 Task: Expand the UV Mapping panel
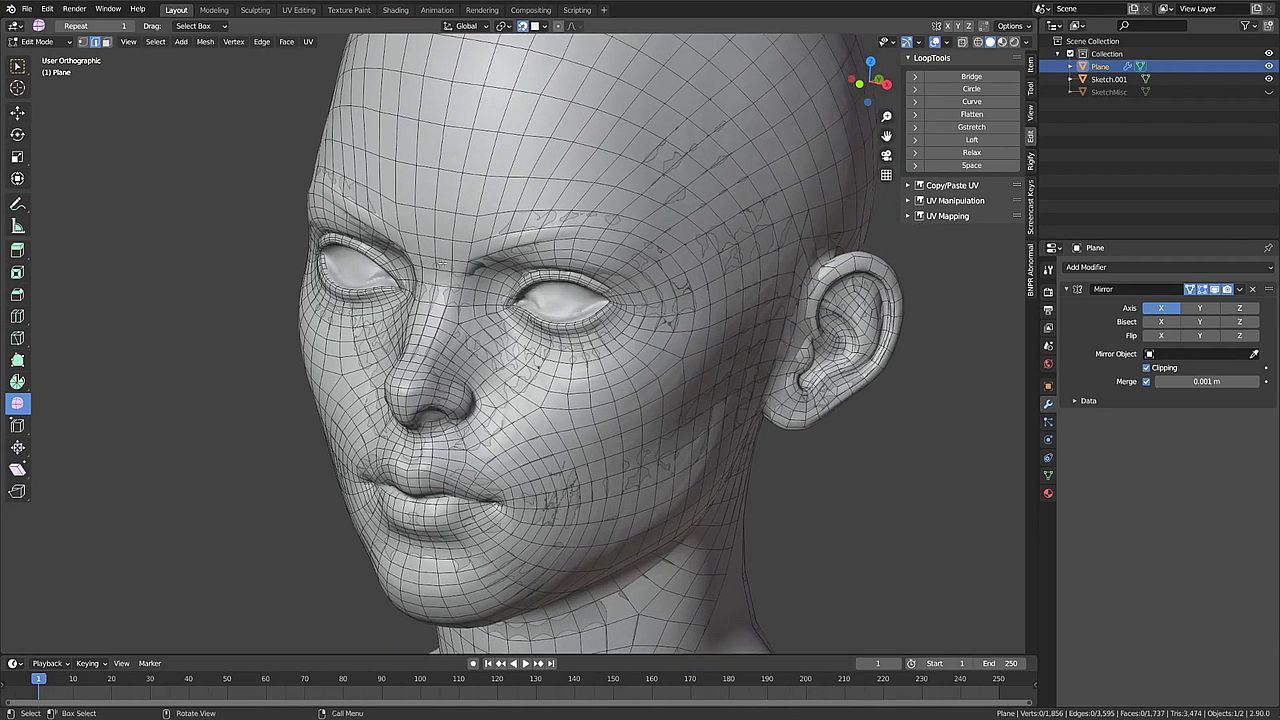pyautogui.click(x=947, y=216)
